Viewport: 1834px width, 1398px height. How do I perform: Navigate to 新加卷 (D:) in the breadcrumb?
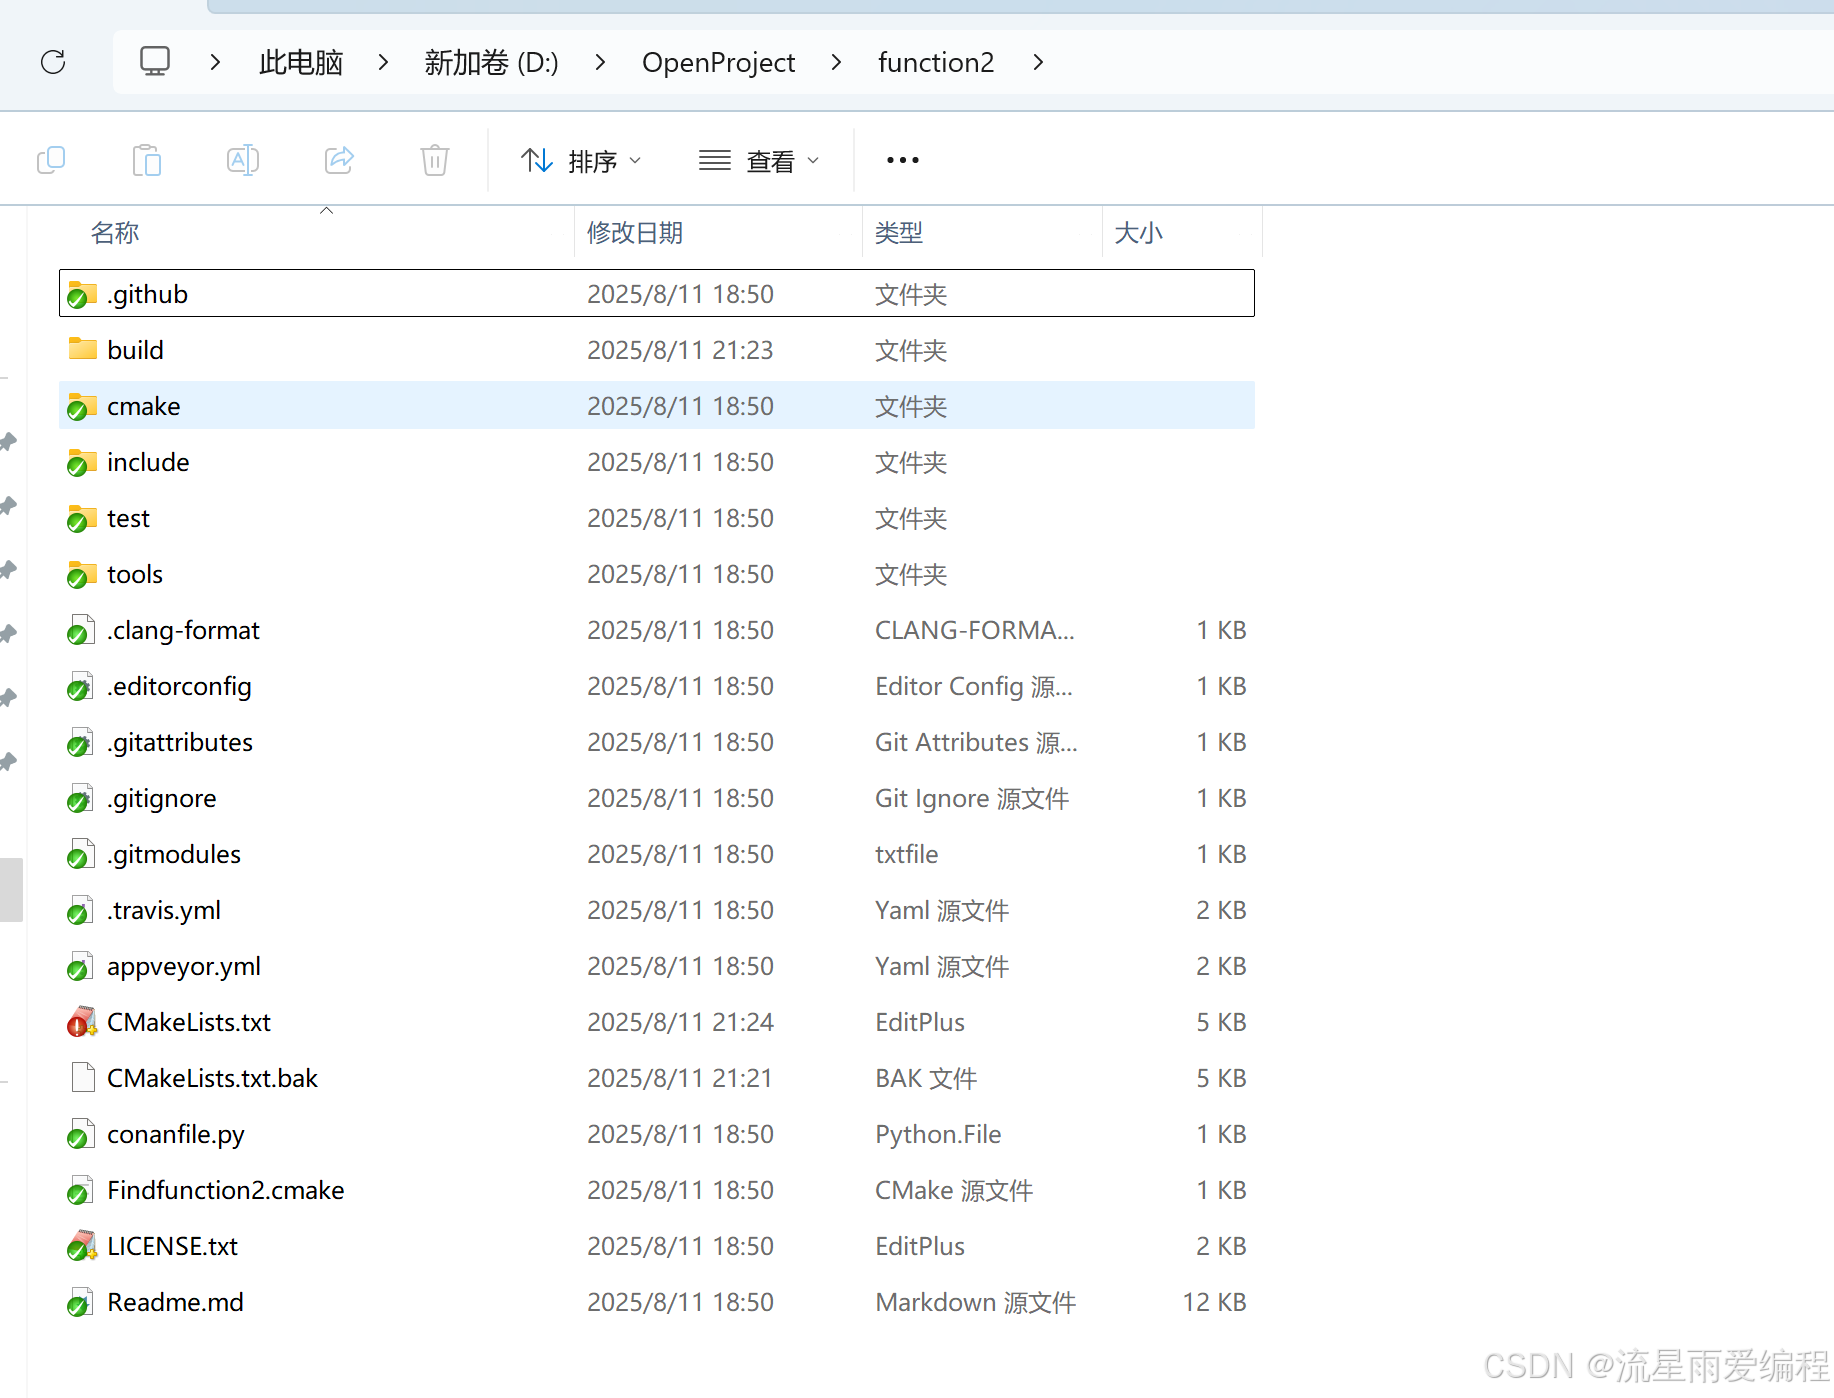(490, 62)
